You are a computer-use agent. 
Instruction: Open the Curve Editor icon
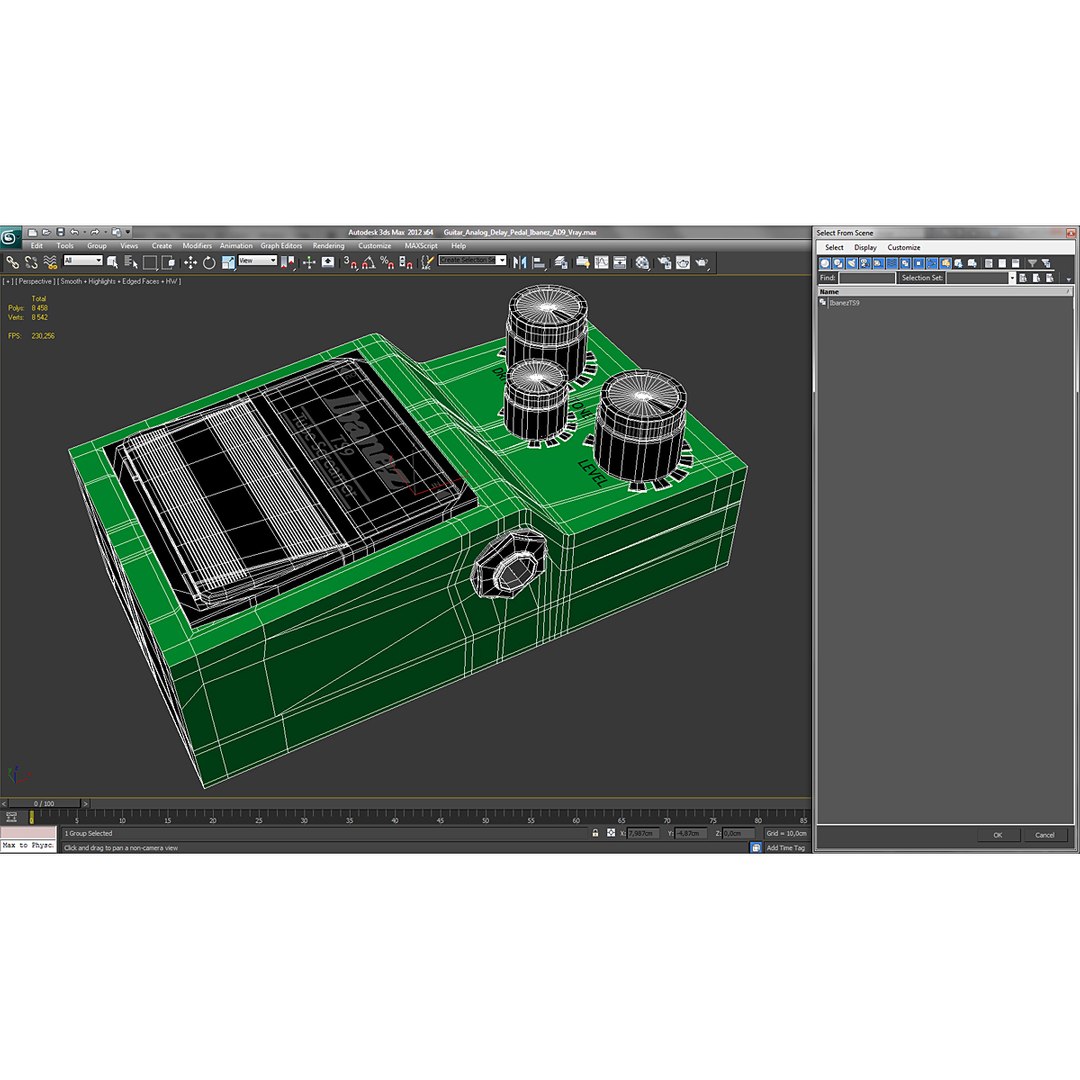[x=601, y=262]
